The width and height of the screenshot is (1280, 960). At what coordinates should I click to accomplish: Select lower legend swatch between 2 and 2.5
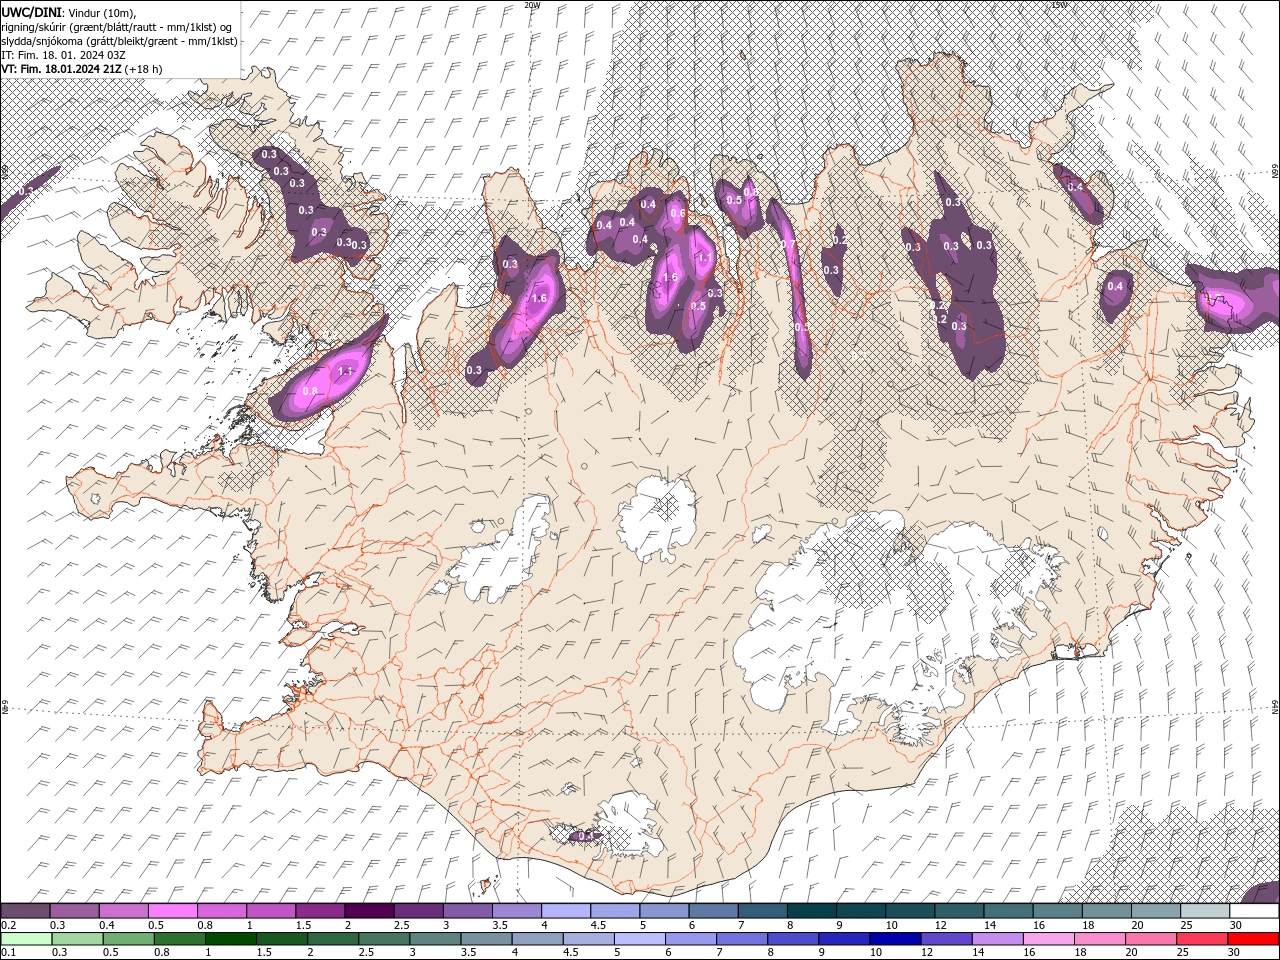pos(332,939)
